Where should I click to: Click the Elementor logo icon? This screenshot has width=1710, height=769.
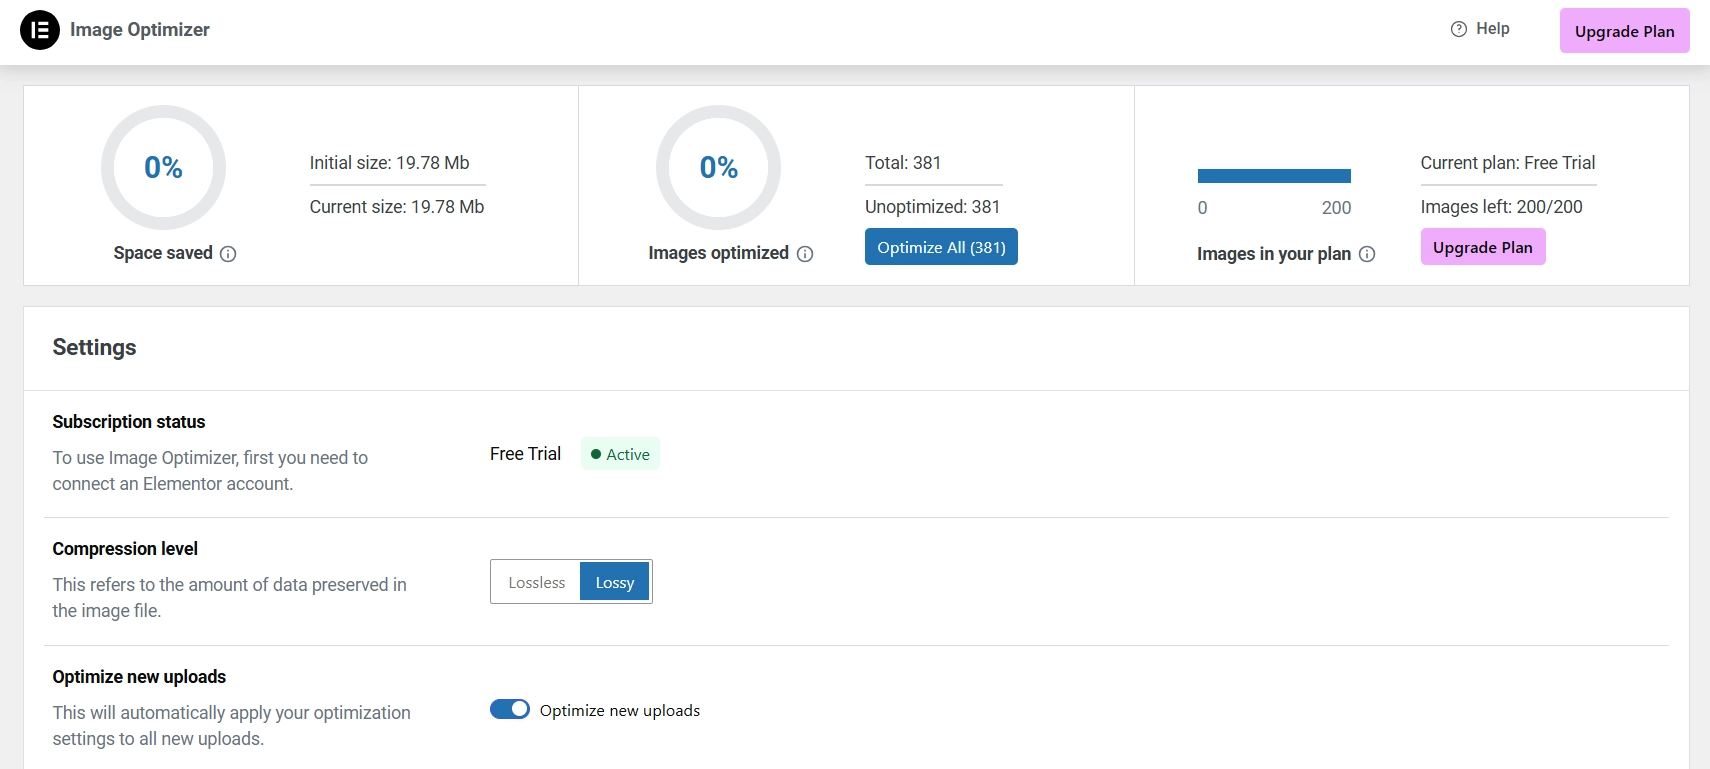[40, 30]
